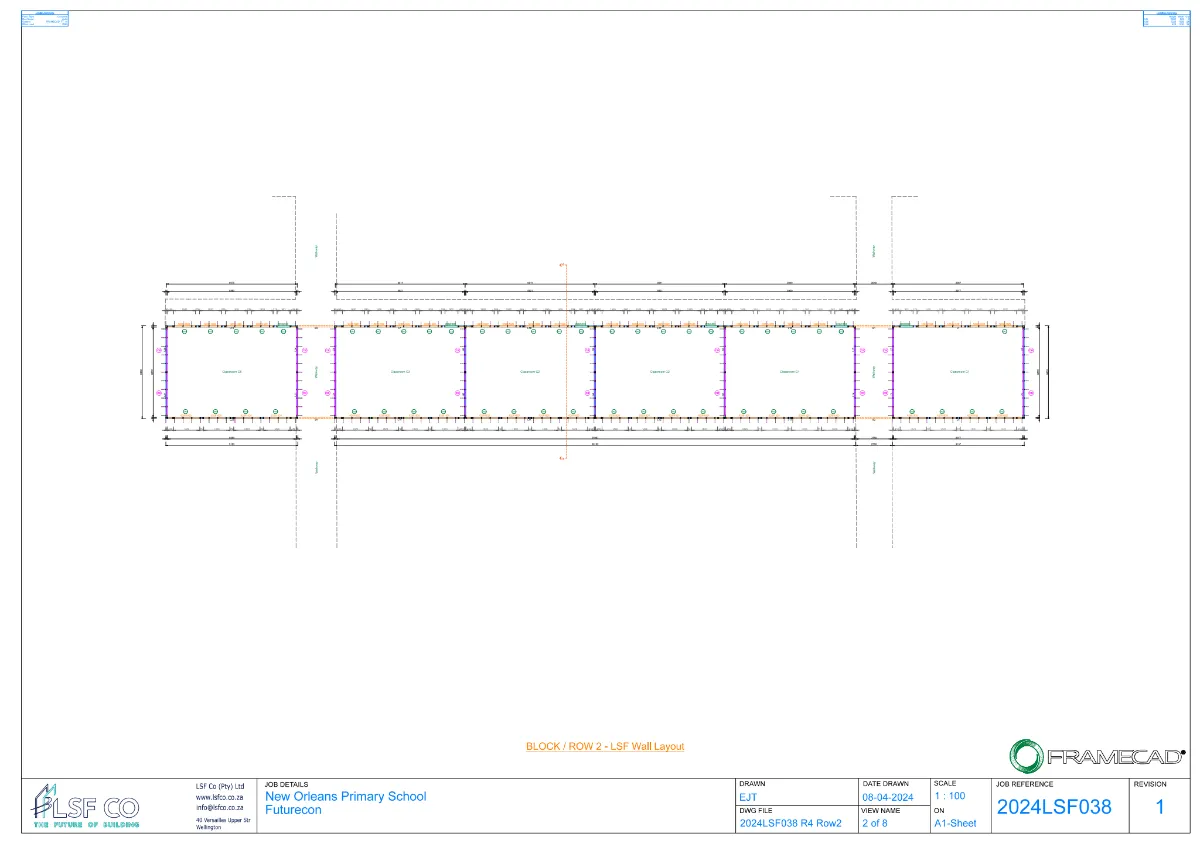
Task: Click the EJT drawn-by value
Action: 748,797
